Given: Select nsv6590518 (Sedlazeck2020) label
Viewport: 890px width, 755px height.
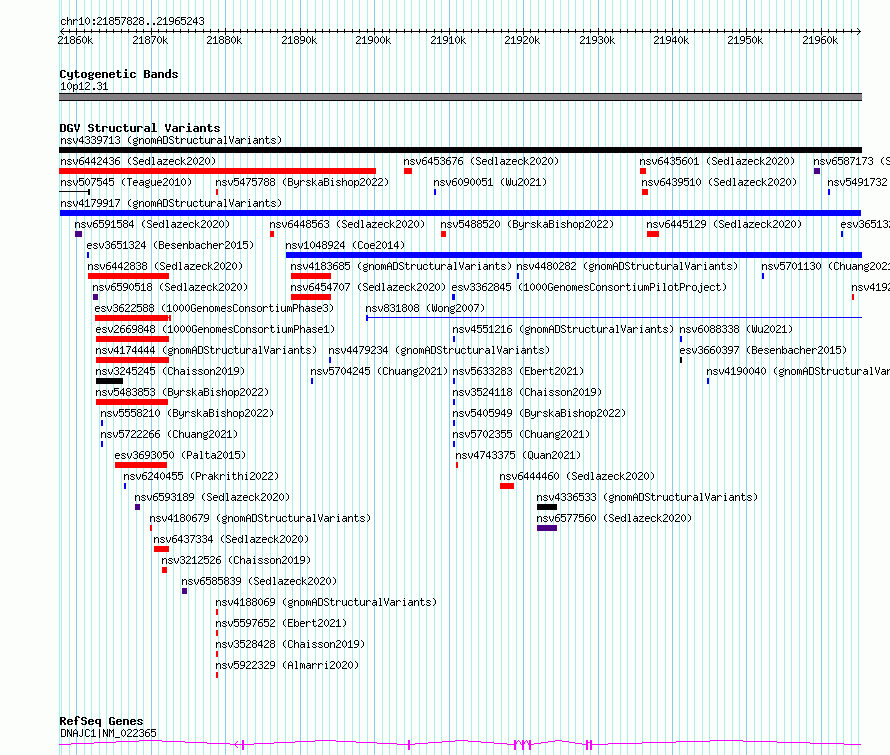Looking at the screenshot, I should [x=170, y=287].
